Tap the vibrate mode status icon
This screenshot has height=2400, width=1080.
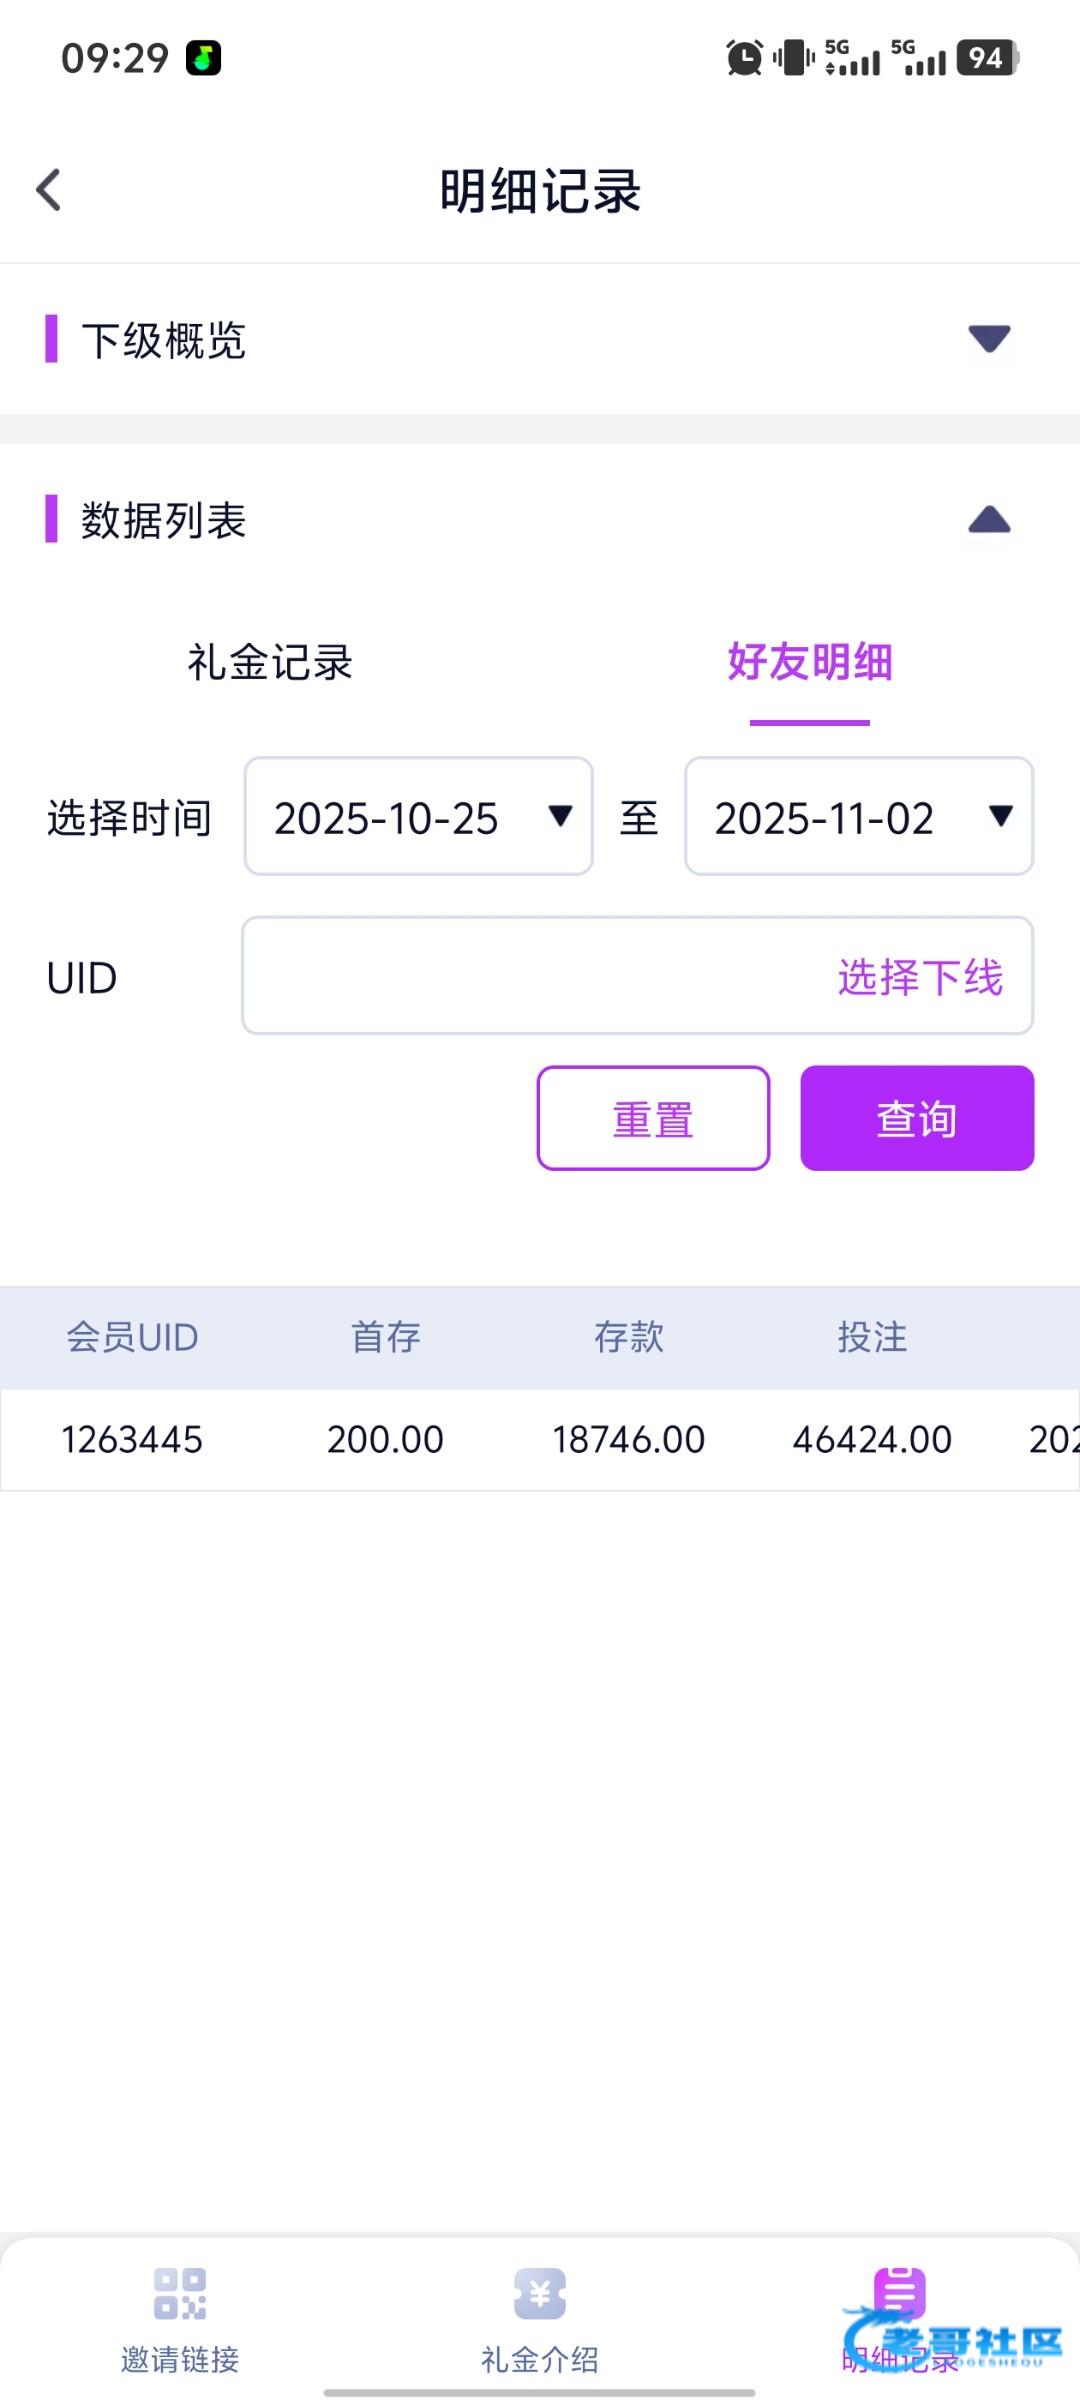(794, 58)
